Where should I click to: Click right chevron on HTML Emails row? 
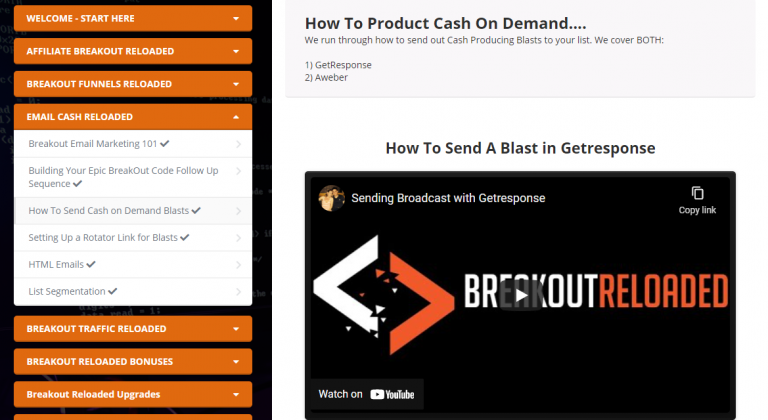click(x=239, y=265)
